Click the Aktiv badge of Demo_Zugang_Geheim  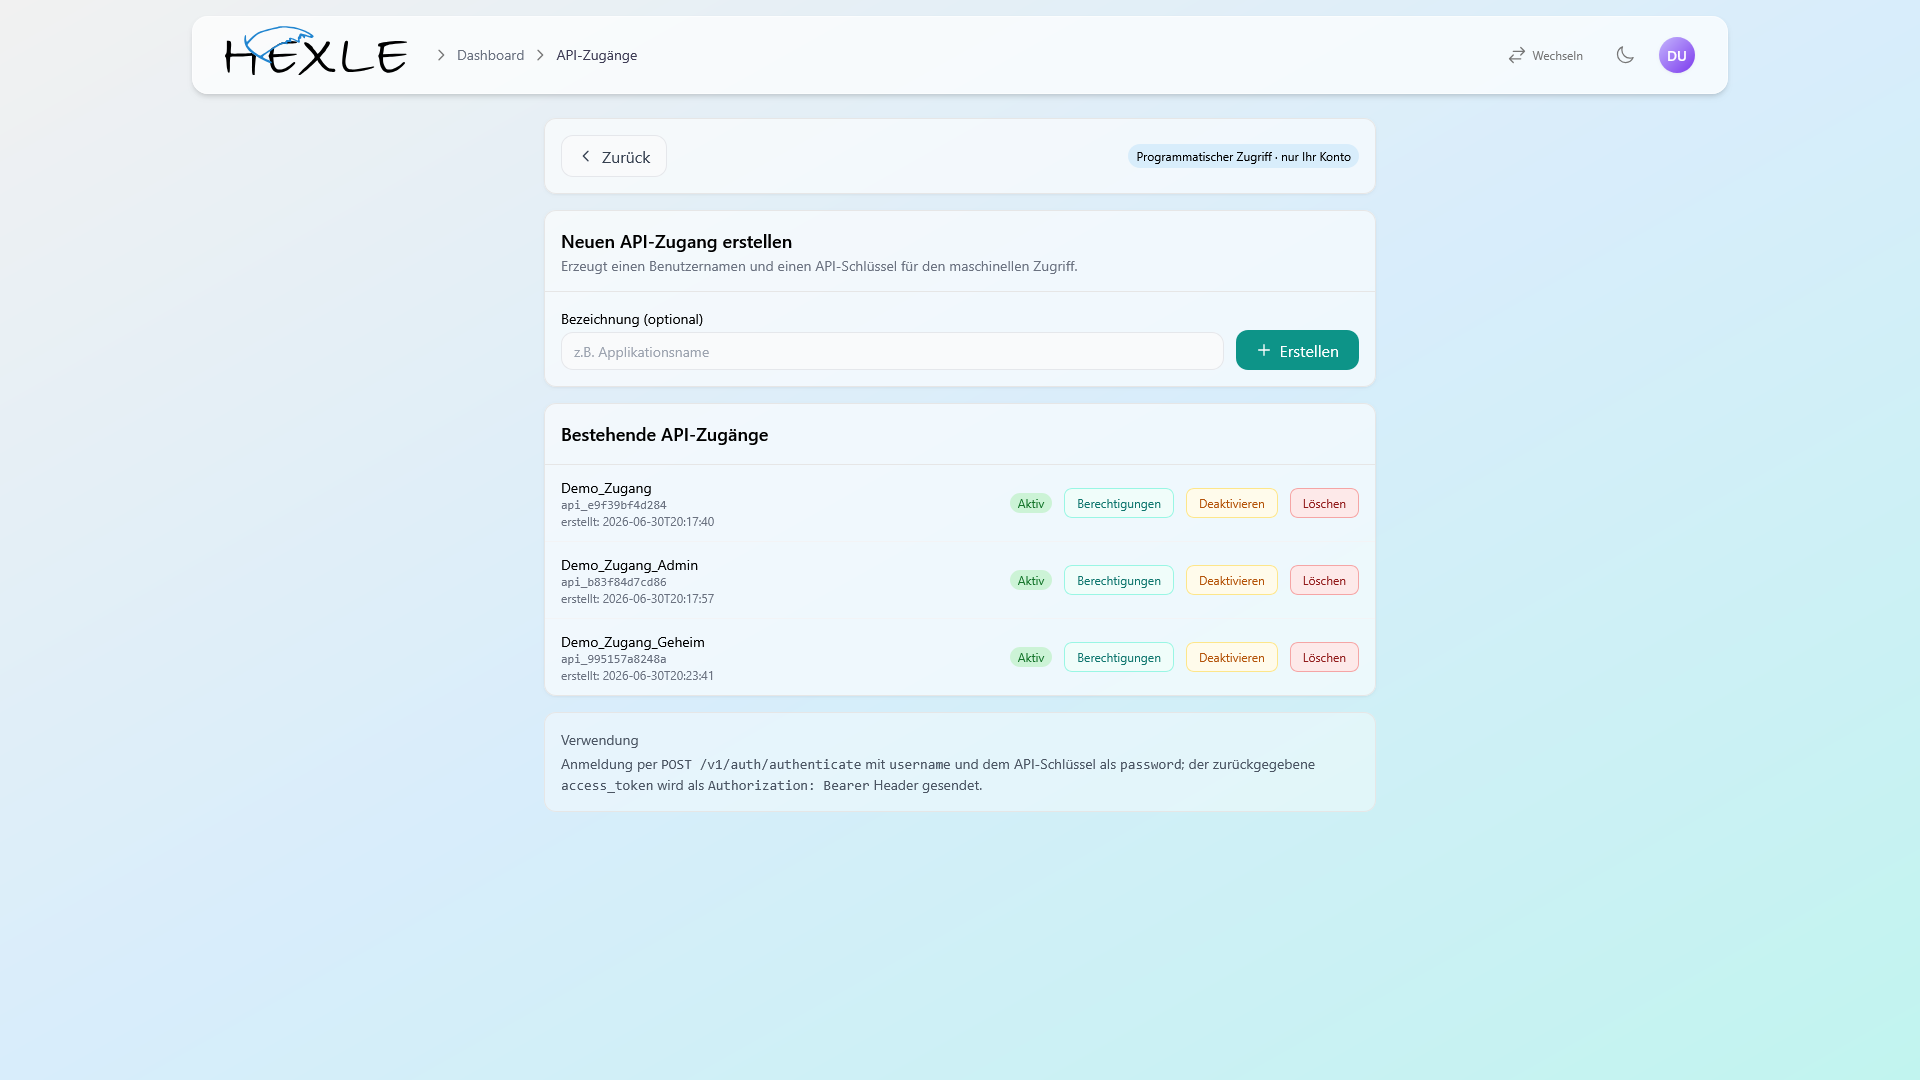(1031, 657)
